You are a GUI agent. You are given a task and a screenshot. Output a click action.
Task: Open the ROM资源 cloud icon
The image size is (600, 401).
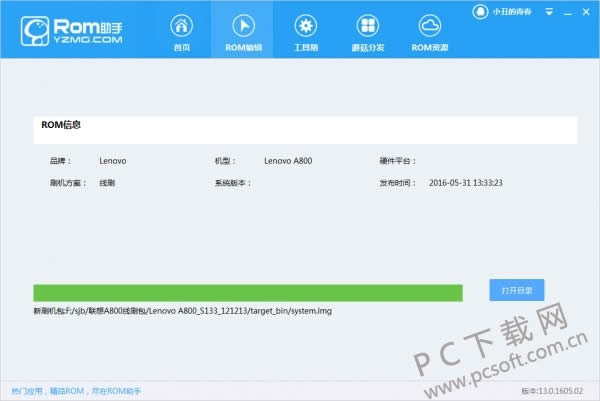point(430,26)
